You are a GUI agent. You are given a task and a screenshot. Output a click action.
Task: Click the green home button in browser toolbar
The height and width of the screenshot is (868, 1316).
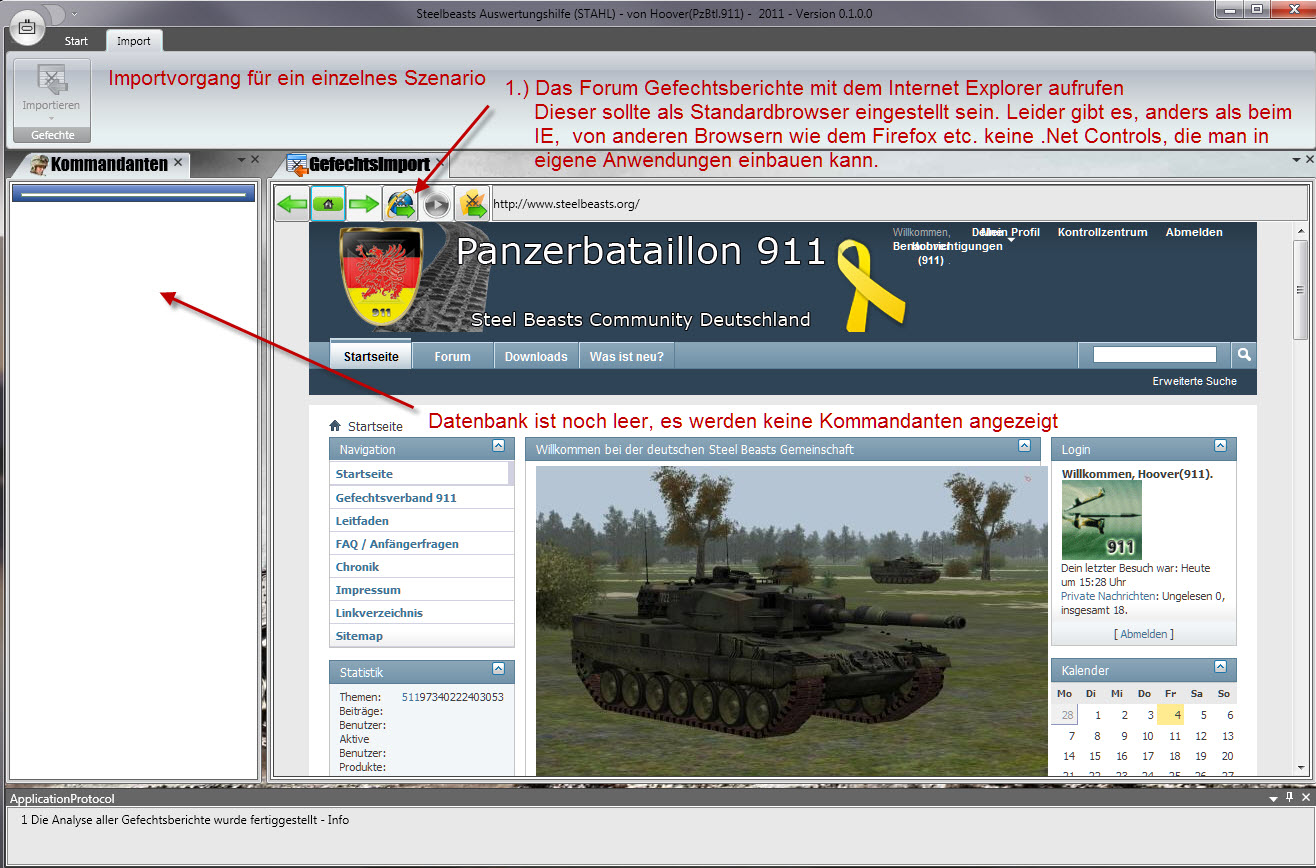(x=328, y=204)
